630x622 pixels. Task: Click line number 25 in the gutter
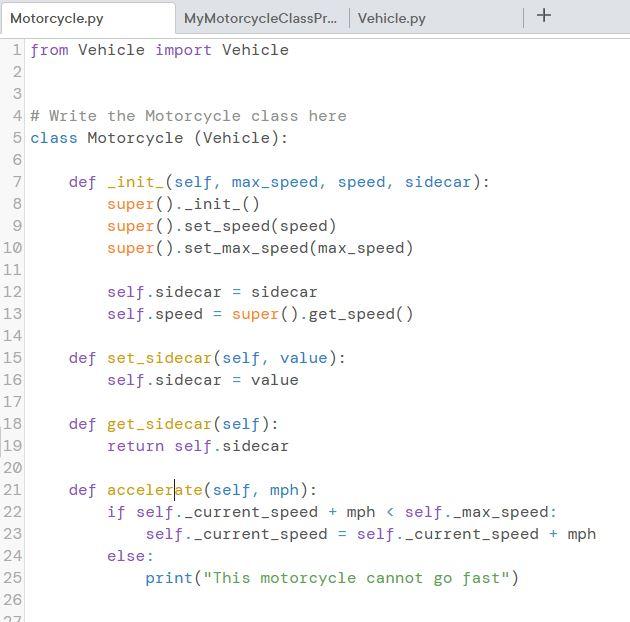(x=12, y=578)
